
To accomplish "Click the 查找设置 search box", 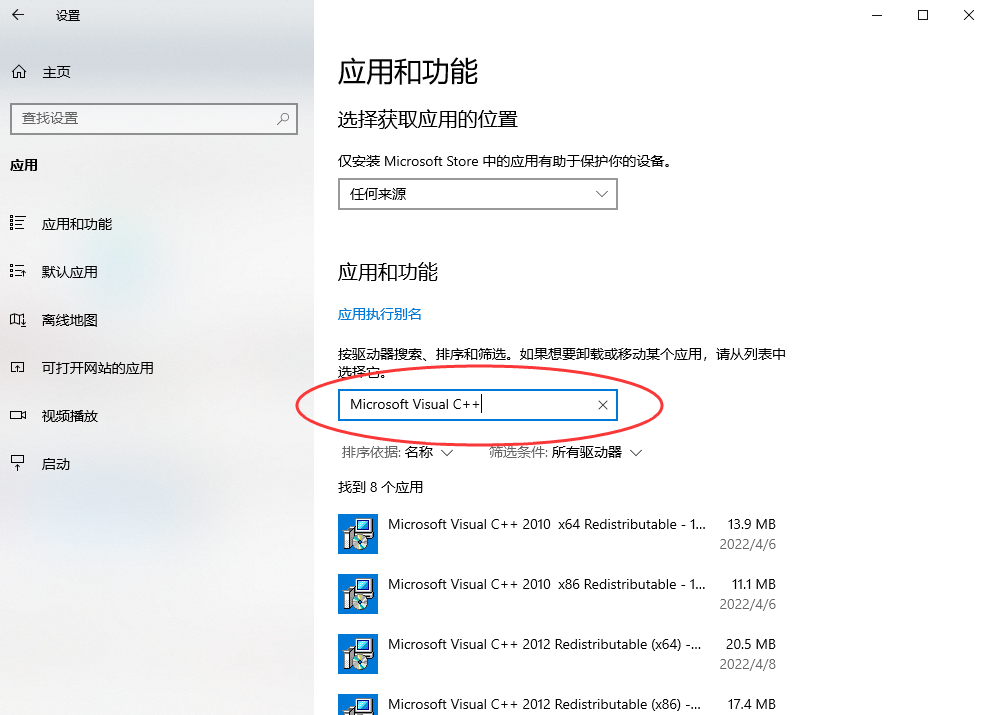I will 153,118.
